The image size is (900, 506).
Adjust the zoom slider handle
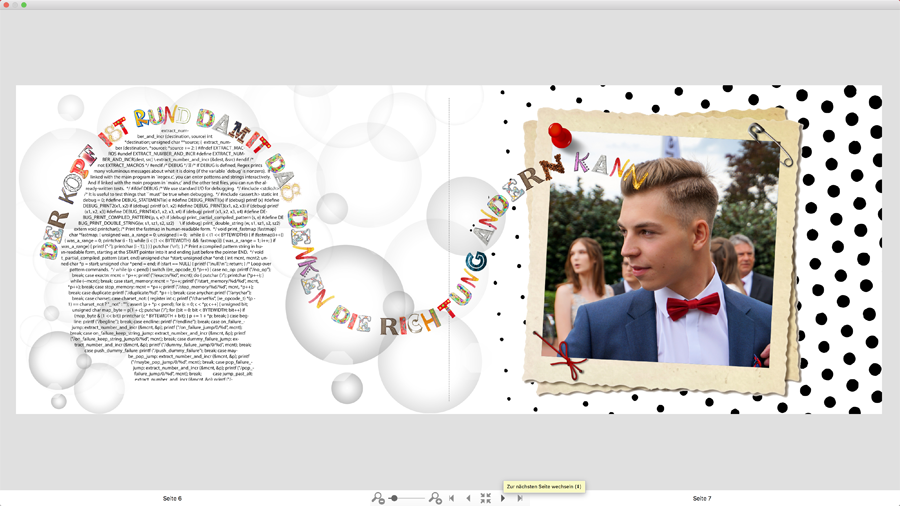394,498
